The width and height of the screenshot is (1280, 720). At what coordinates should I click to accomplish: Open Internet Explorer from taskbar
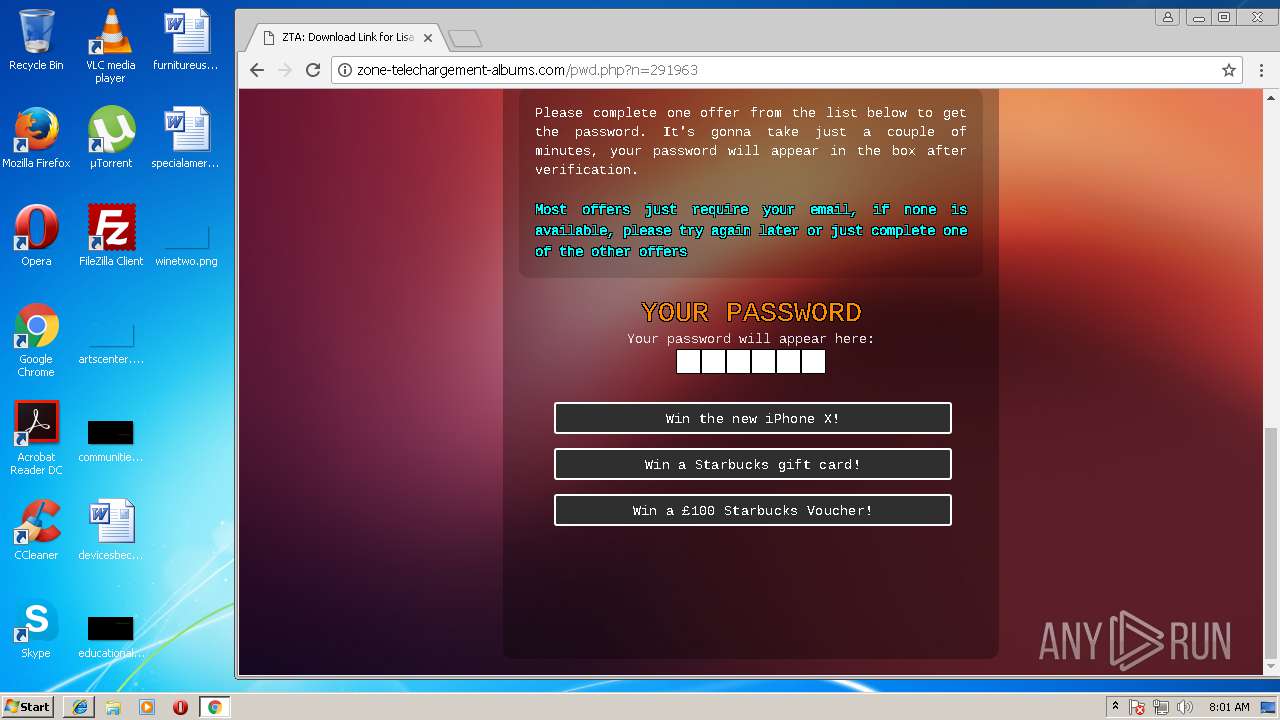[x=79, y=707]
